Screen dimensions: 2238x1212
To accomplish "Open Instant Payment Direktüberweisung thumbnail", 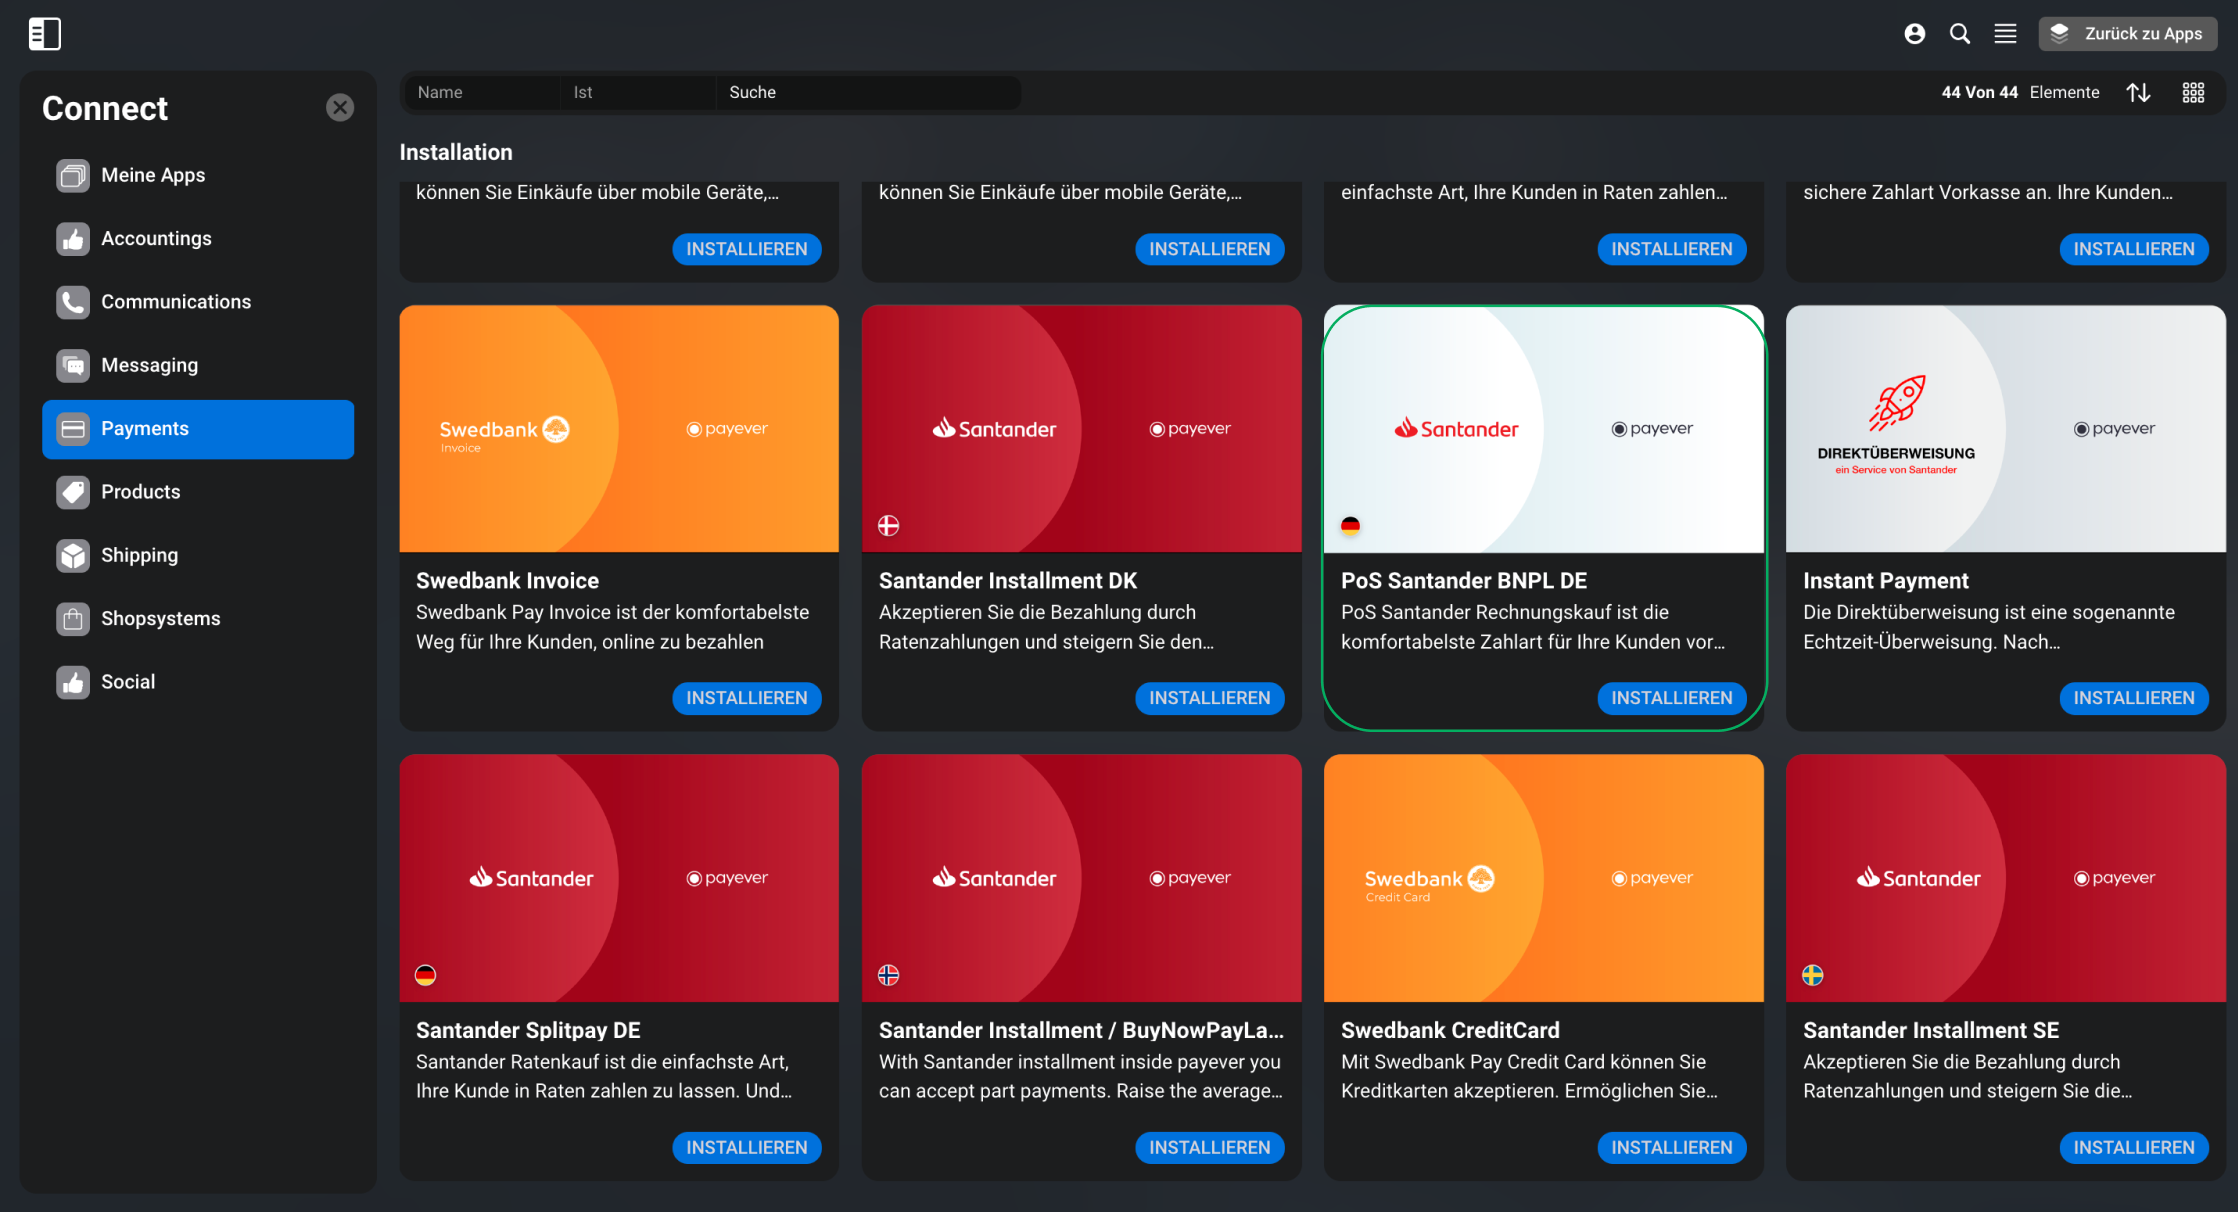I will (x=2005, y=429).
